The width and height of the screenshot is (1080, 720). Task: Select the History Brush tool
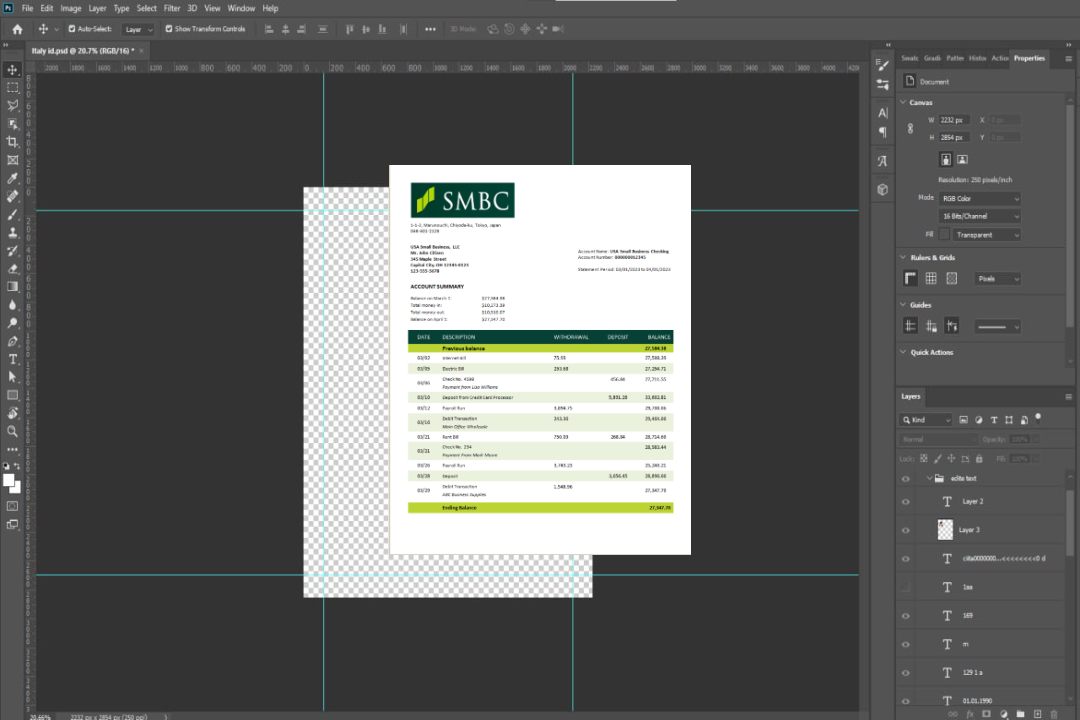(x=12, y=251)
